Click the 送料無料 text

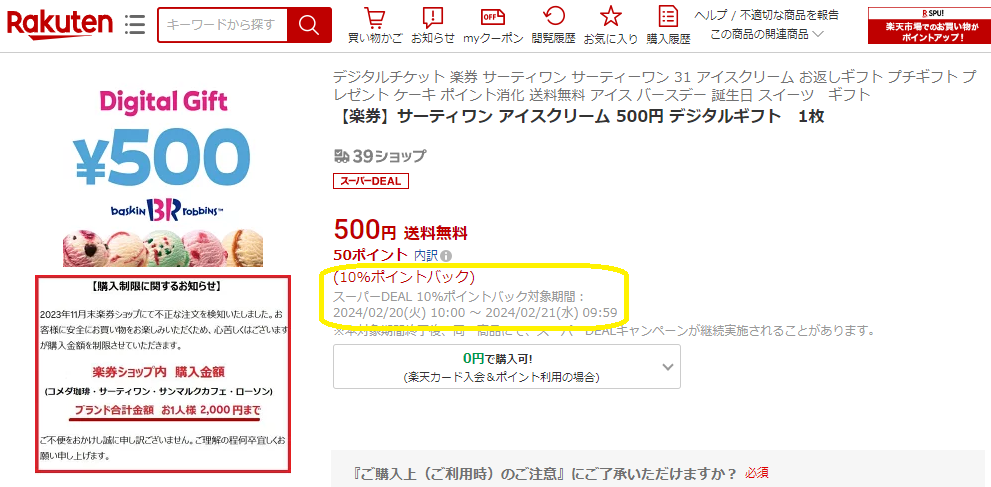click(x=435, y=233)
